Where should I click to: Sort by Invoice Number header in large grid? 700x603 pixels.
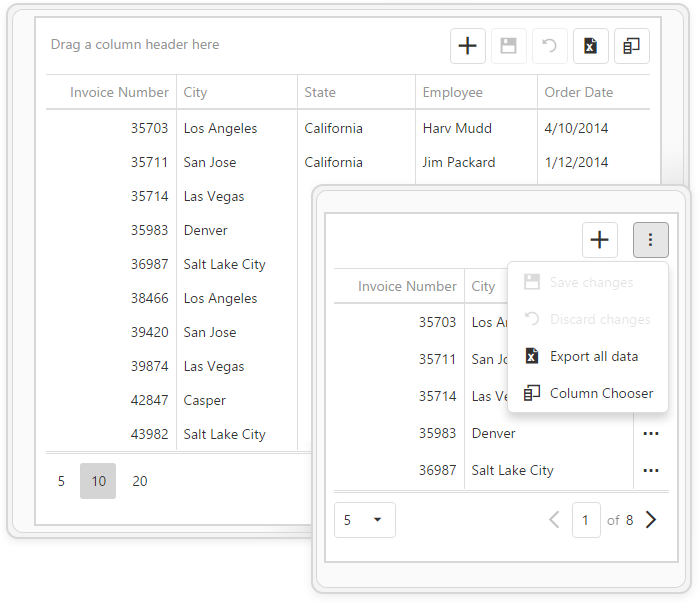tap(119, 92)
